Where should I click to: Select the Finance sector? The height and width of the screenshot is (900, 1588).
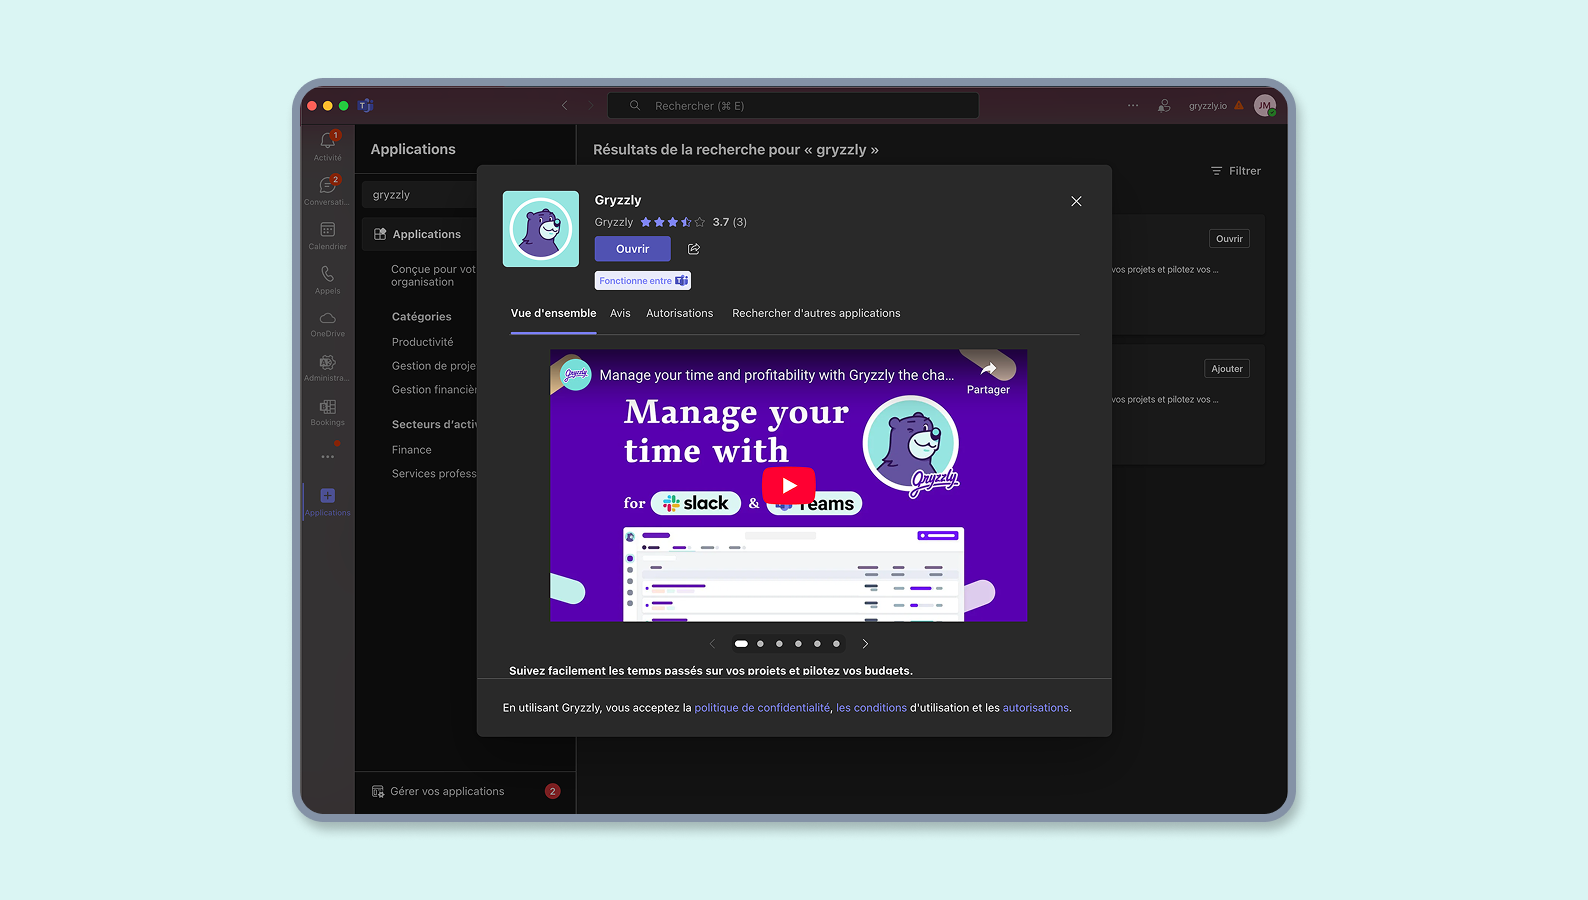click(x=411, y=450)
